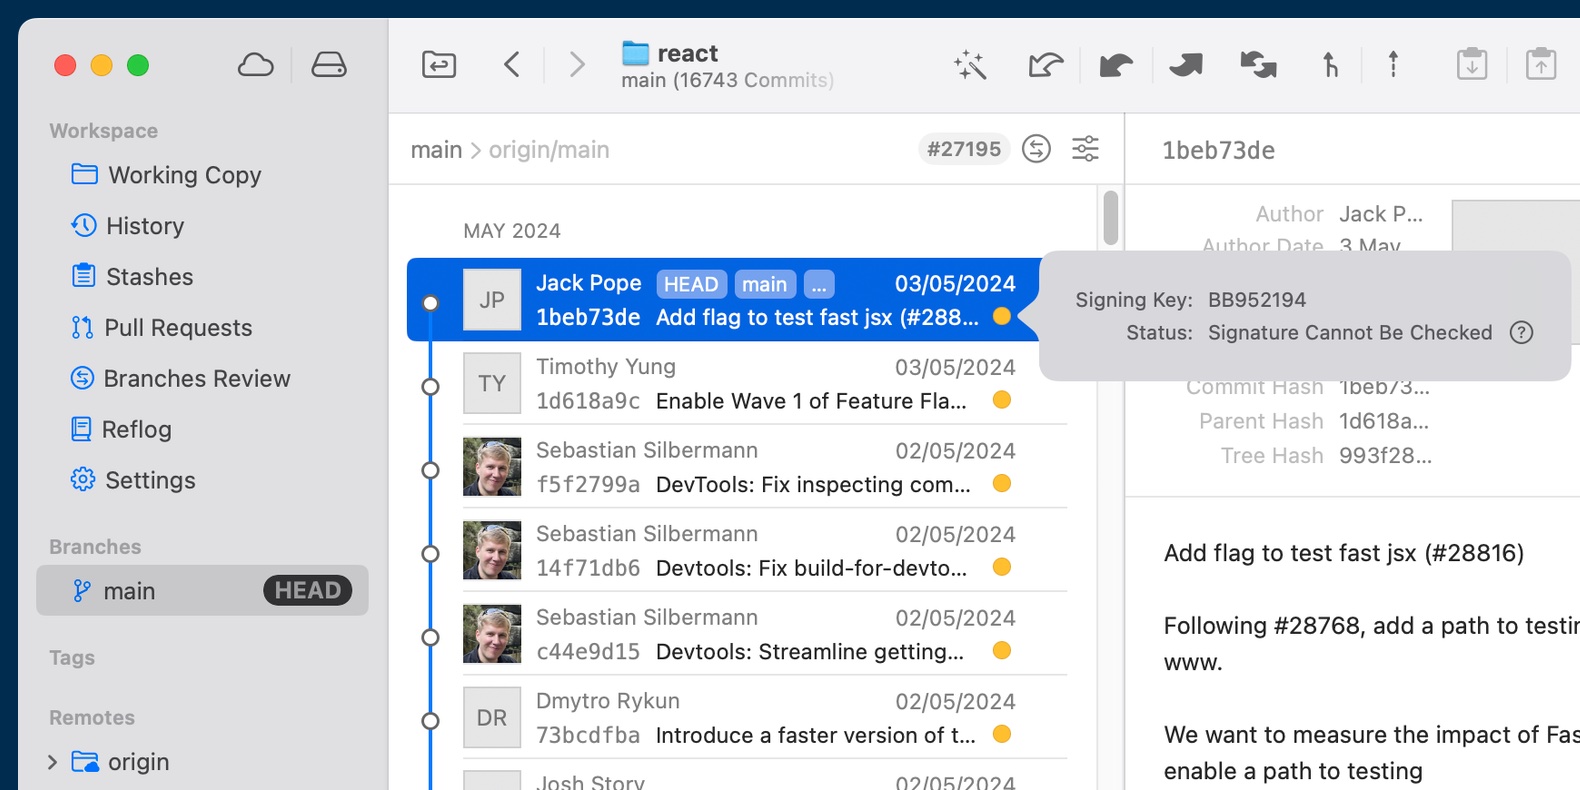The height and width of the screenshot is (790, 1580).
Task: Navigate back with the left chevron
Action: pyautogui.click(x=512, y=65)
